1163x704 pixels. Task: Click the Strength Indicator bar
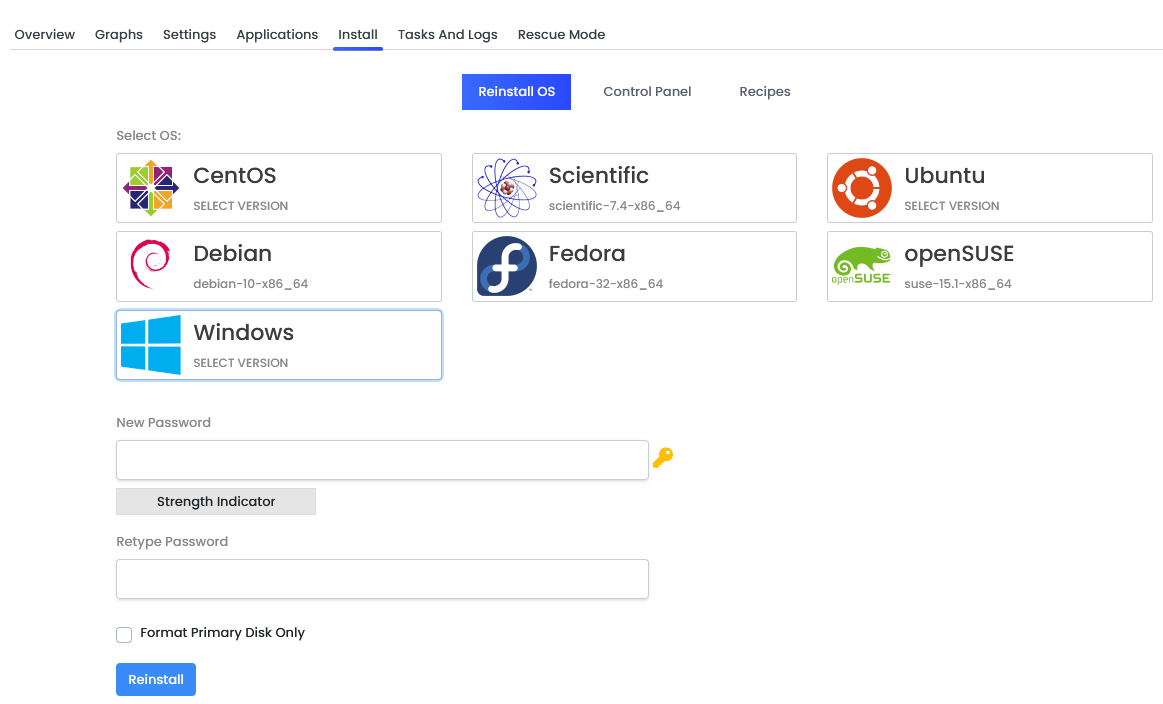[x=216, y=501]
